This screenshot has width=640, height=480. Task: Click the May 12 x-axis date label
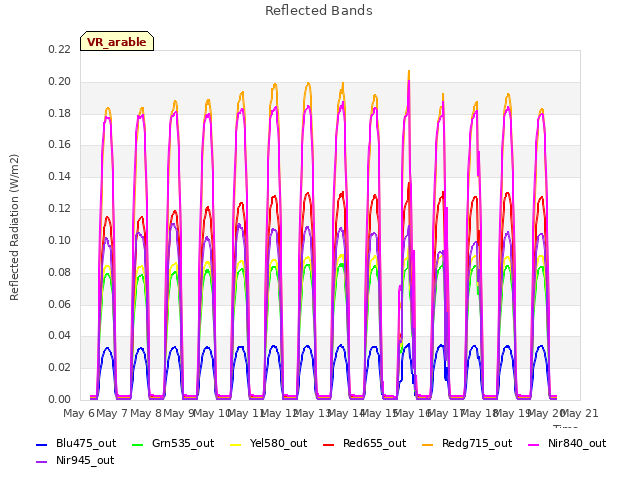pyautogui.click(x=279, y=413)
